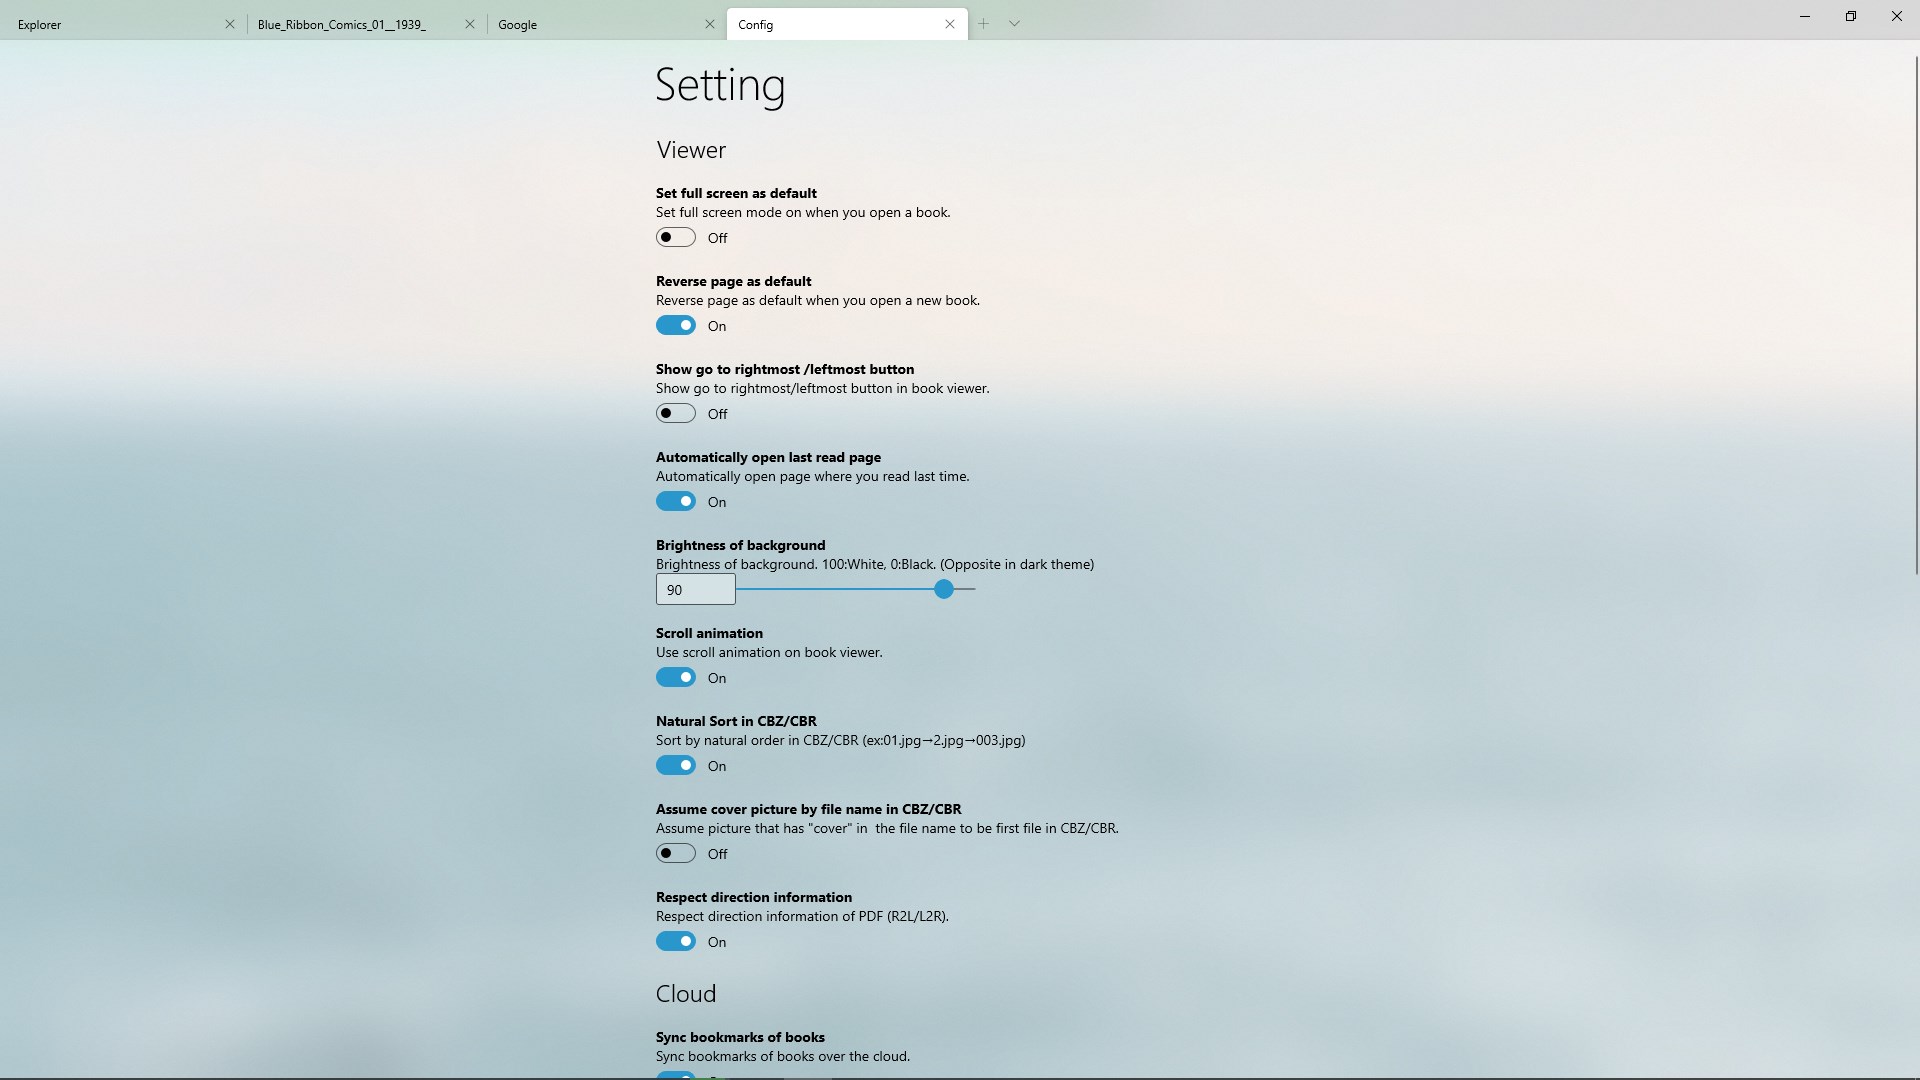Screen dimensions: 1920x1080
Task: Turn off Respect direction information
Action: point(676,942)
